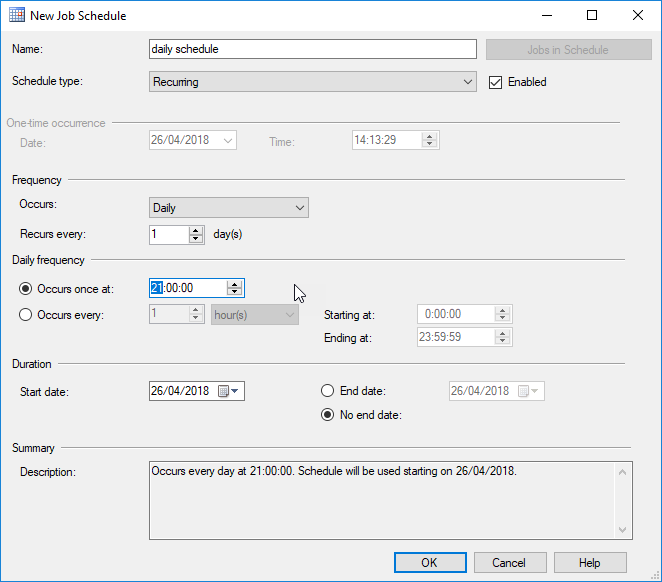Click the New Job Schedule window icon
Image resolution: width=662 pixels, height=582 pixels.
(16, 16)
